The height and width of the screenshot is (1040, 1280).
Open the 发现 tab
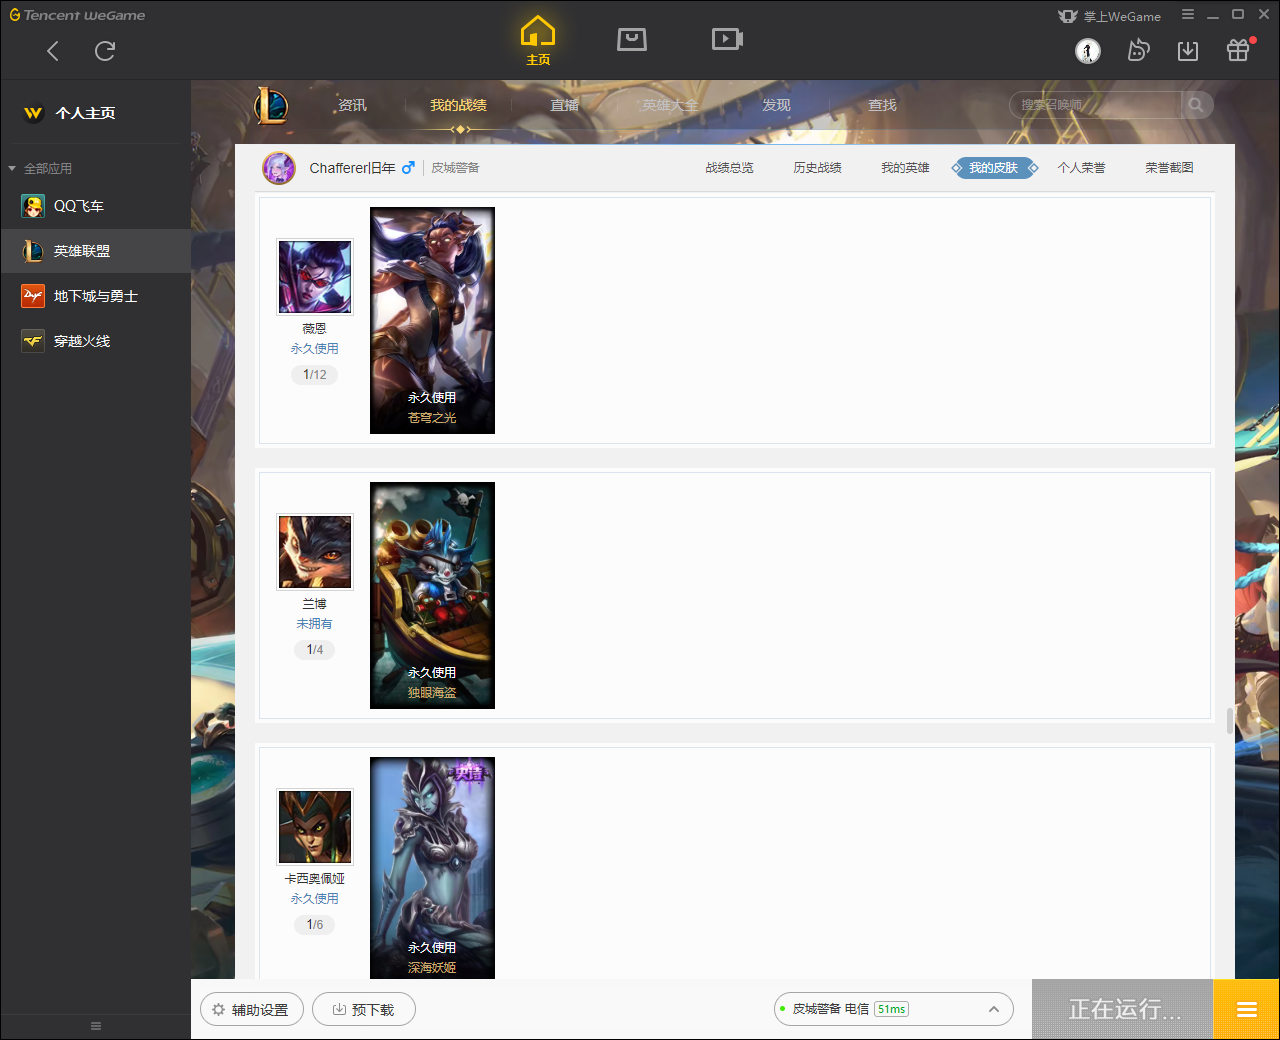[776, 105]
